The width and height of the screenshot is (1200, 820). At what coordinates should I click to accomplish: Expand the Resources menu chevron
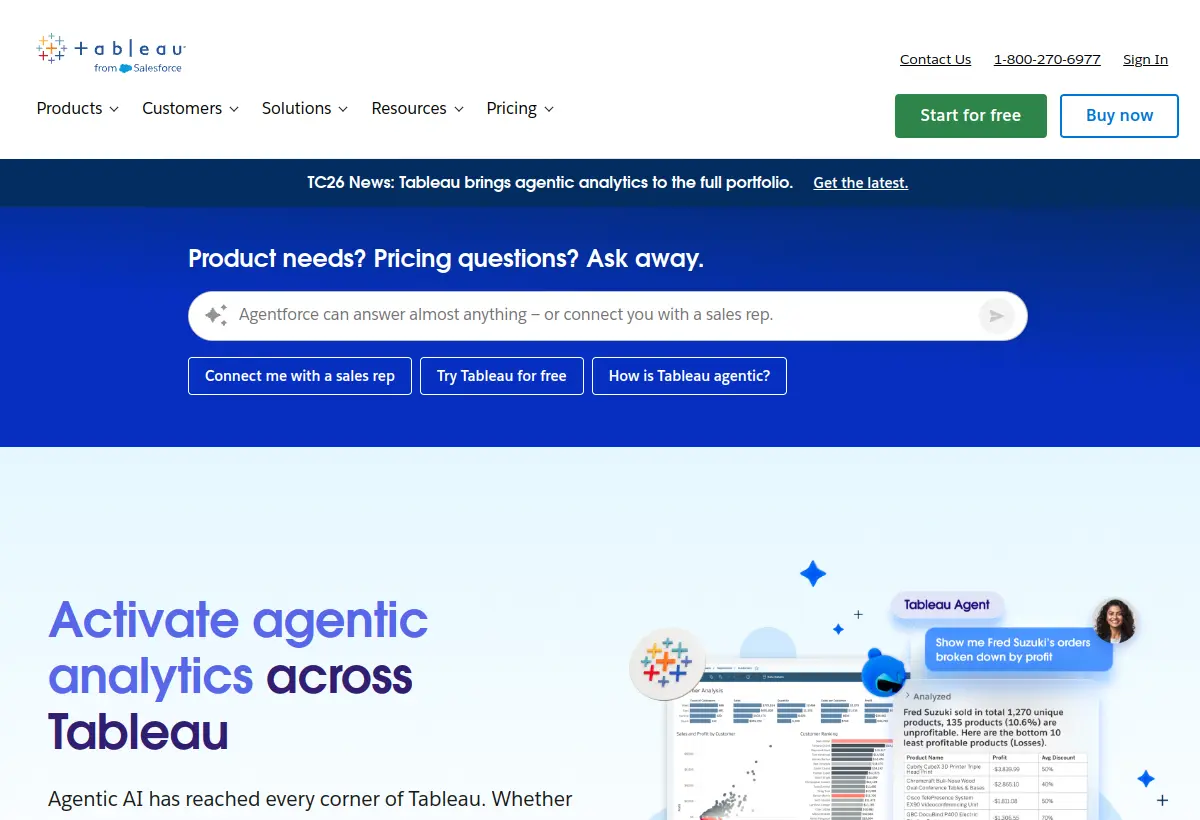click(x=459, y=109)
